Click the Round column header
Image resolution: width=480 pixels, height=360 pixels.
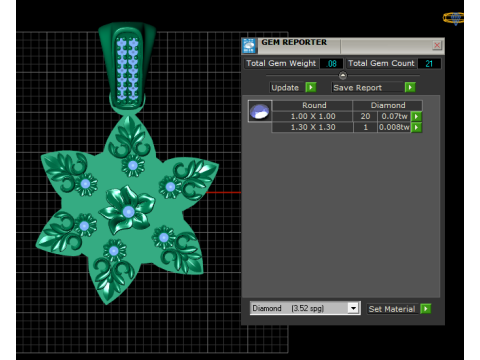coord(314,105)
